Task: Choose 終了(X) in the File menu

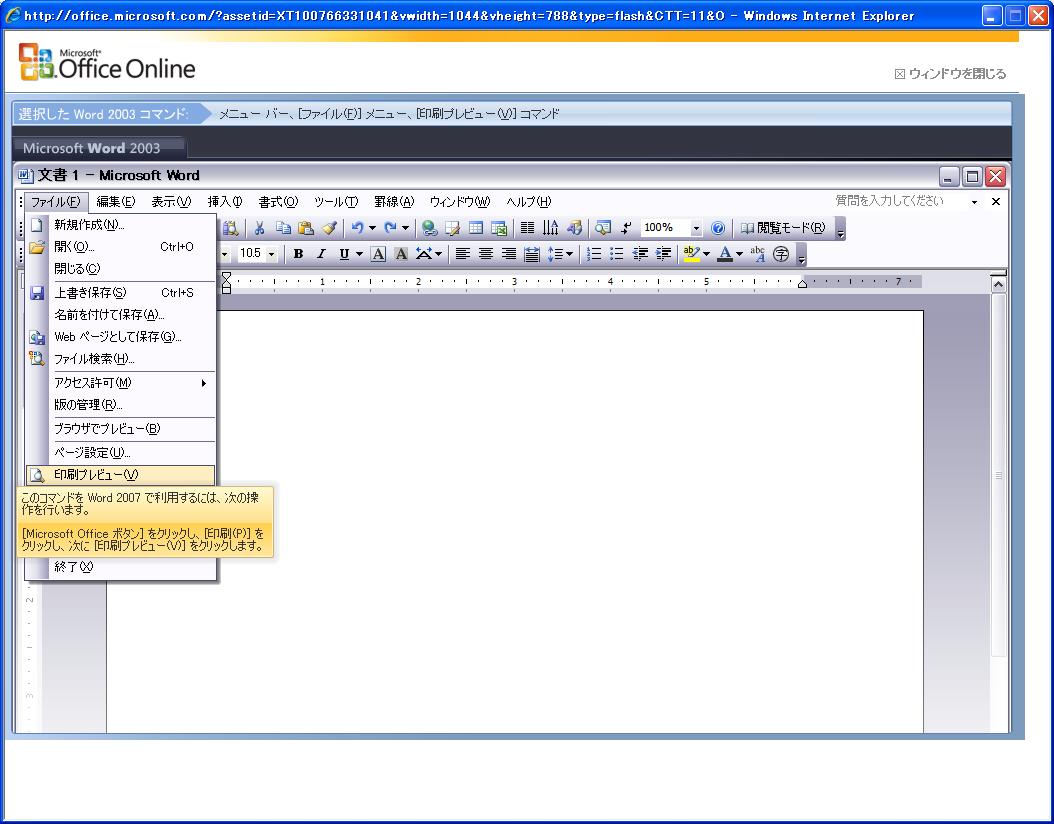Action: coord(121,567)
